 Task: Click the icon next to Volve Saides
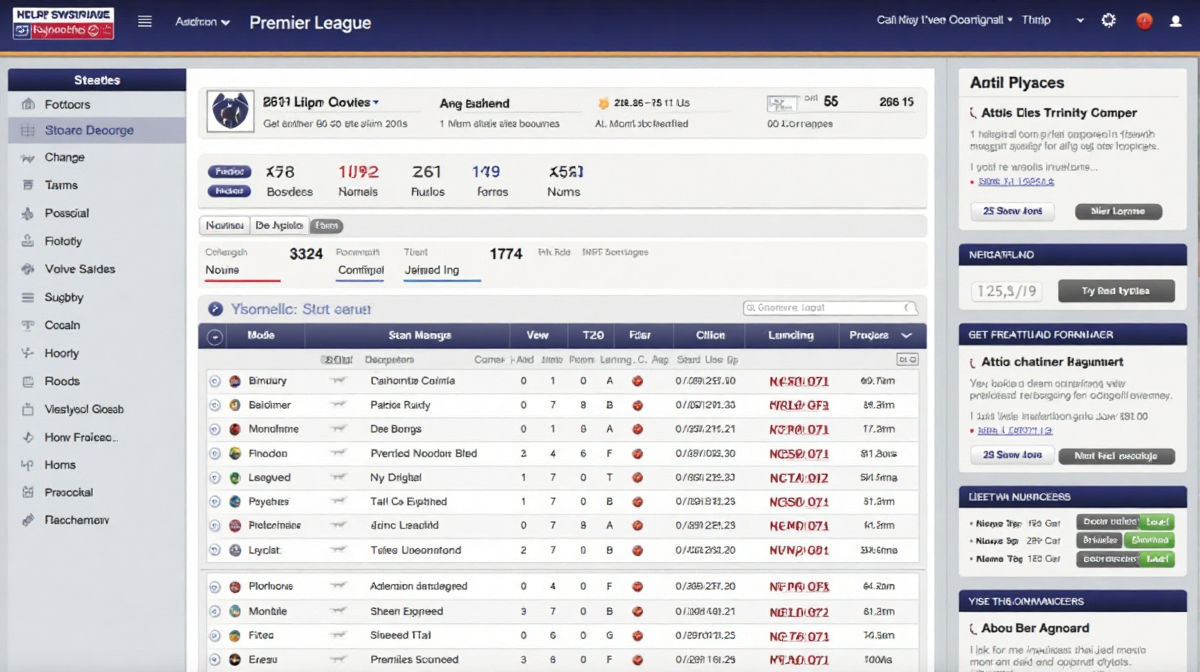[x=26, y=270]
